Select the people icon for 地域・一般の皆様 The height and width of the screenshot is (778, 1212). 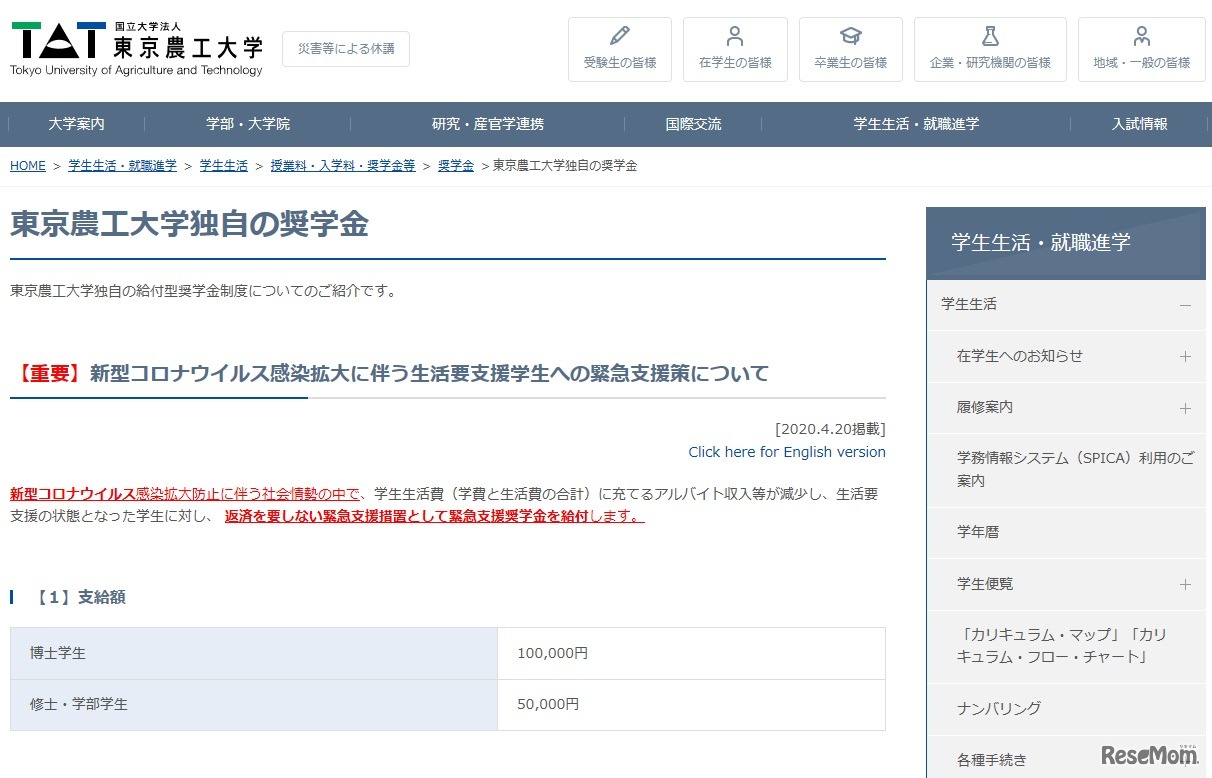point(1141,34)
